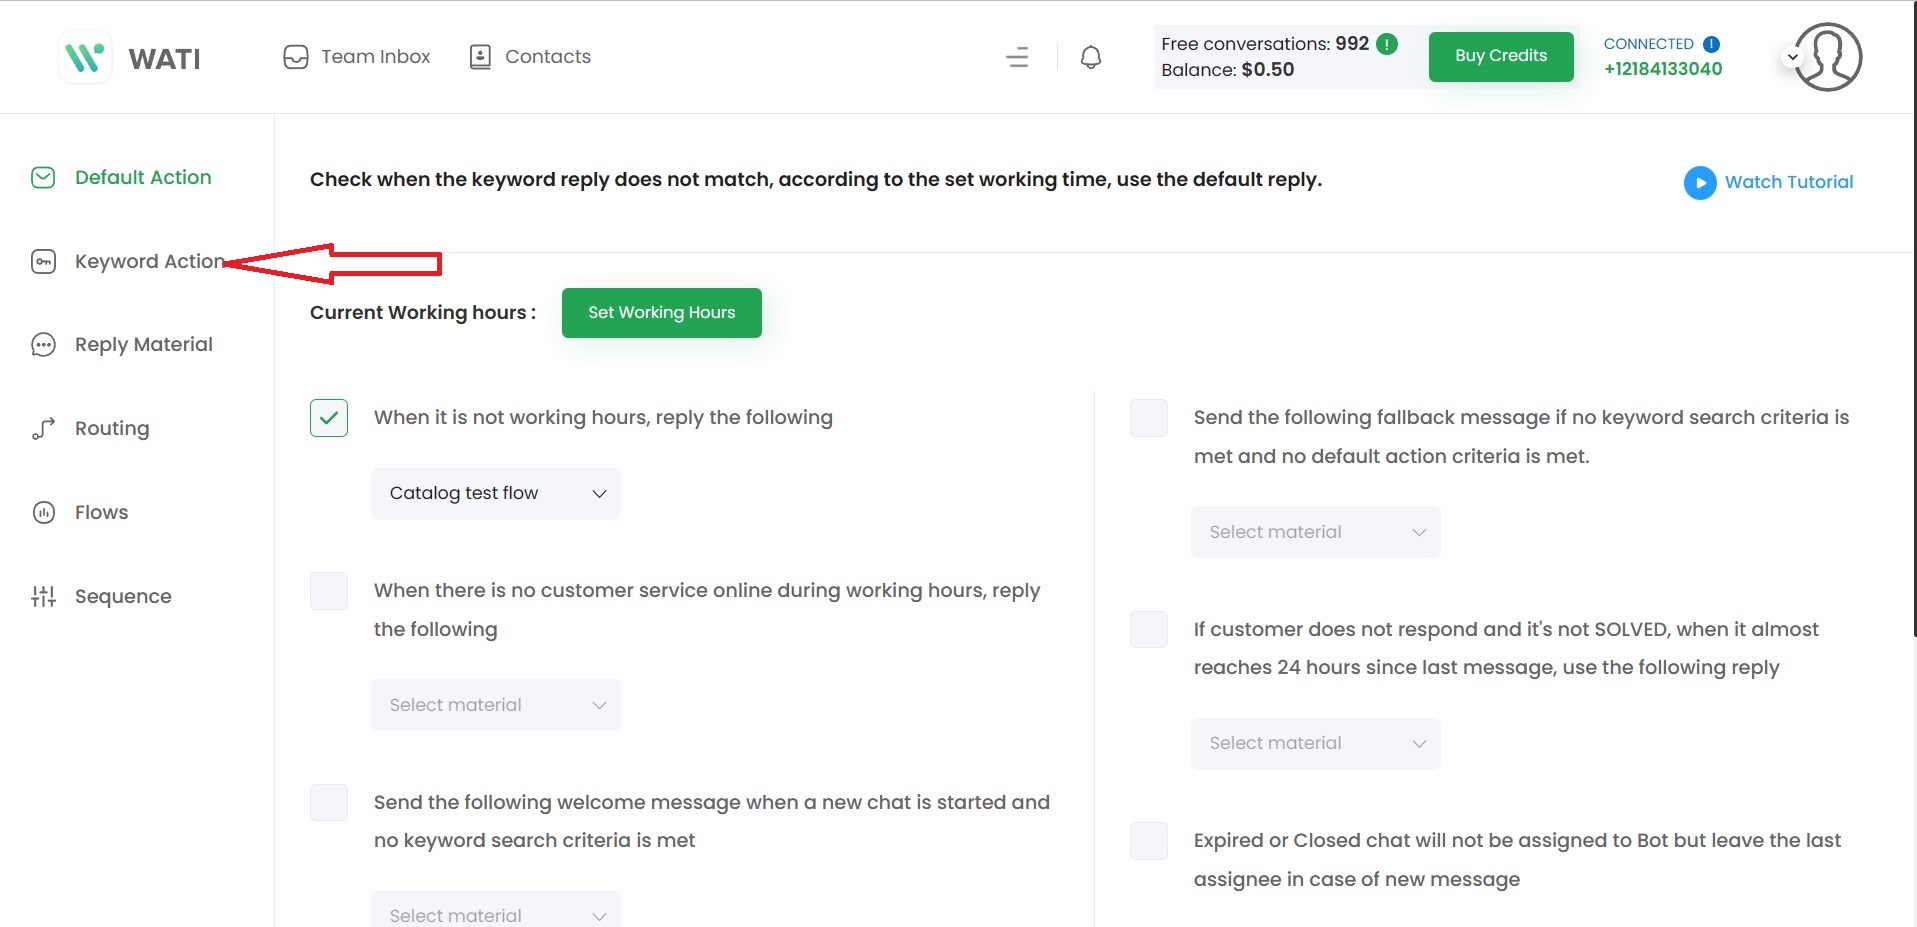
Task: Click the Free conversations: 992 text
Action: coord(1265,44)
